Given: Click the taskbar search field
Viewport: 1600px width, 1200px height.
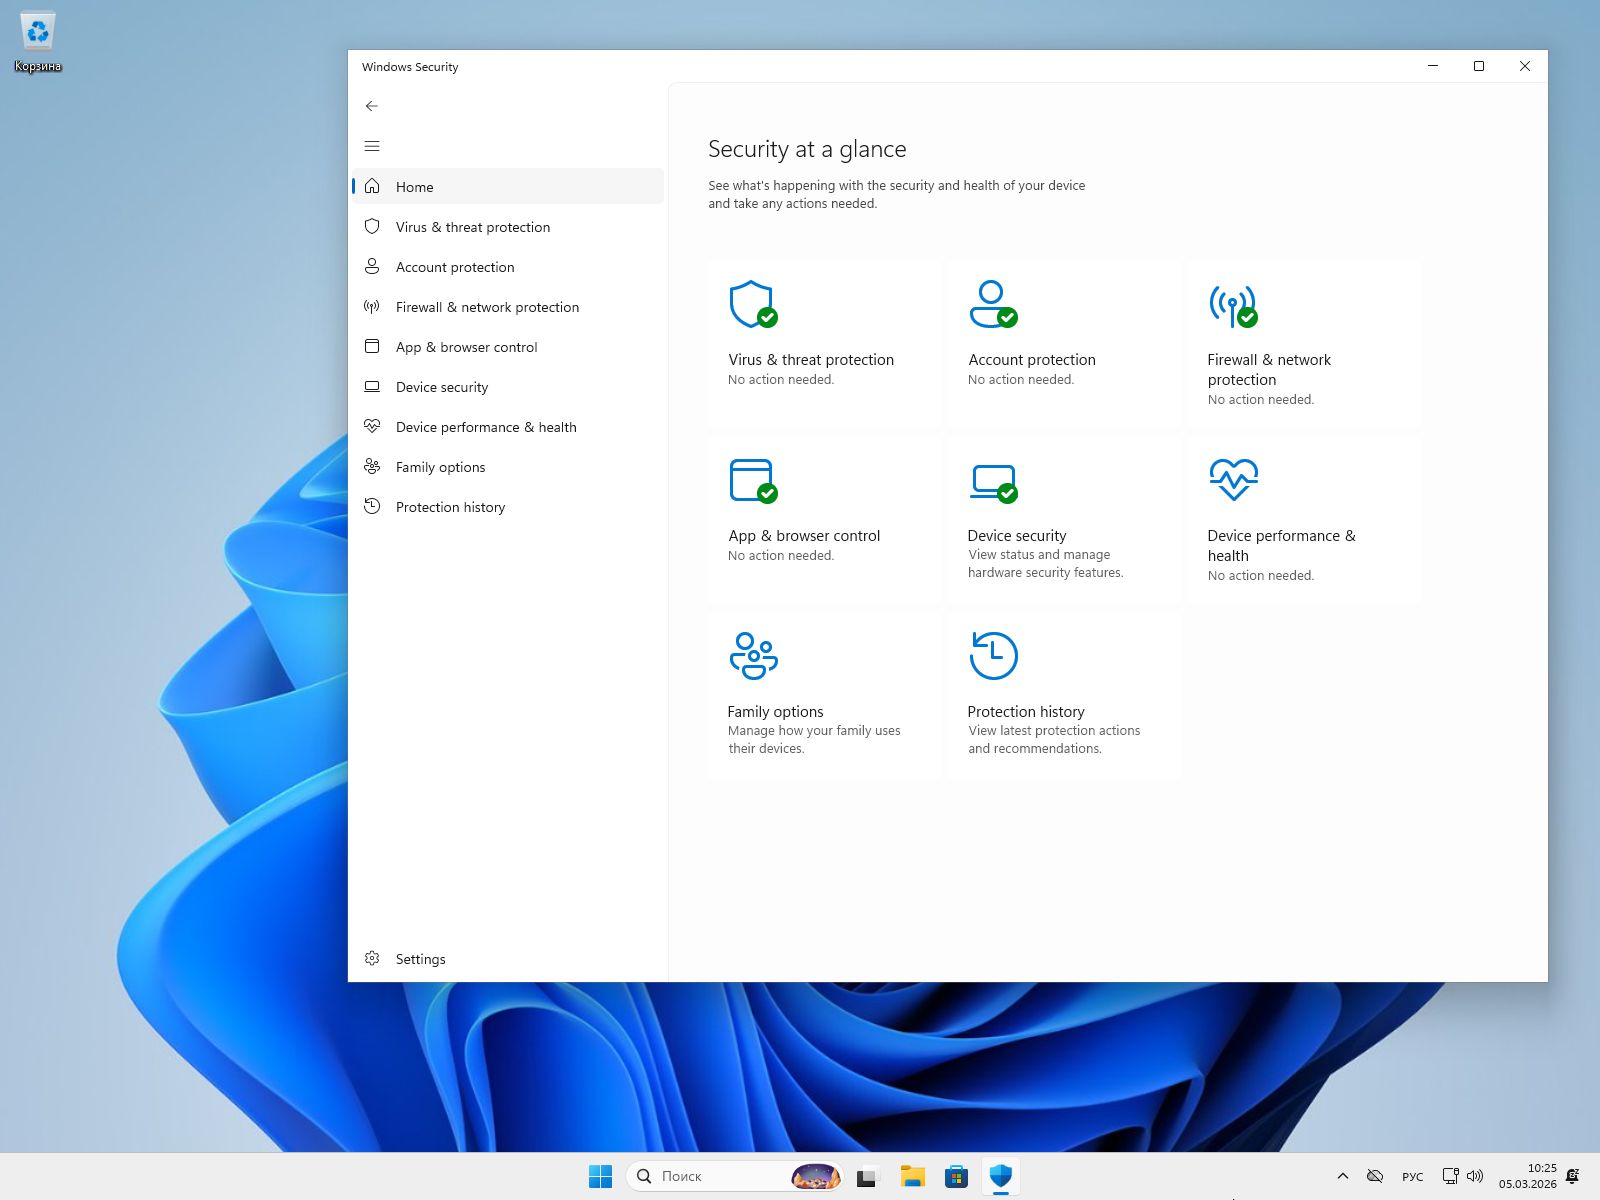Looking at the screenshot, I should [710, 1176].
